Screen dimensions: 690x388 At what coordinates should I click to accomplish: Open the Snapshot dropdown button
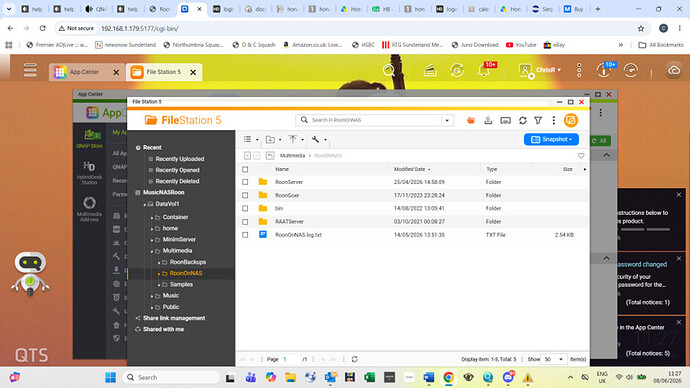pyautogui.click(x=551, y=139)
